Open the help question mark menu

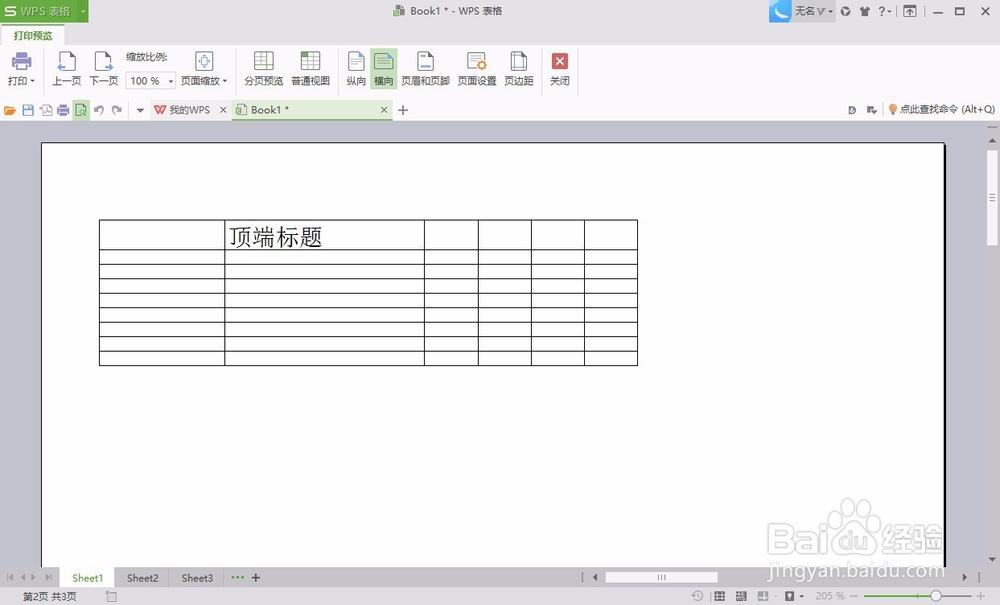point(884,11)
